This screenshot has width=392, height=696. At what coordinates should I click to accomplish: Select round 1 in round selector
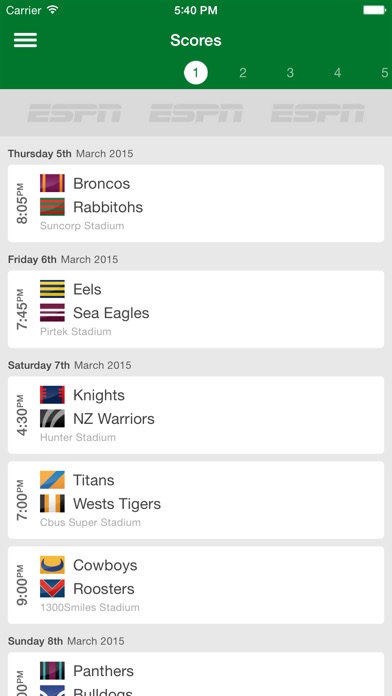coord(196,73)
